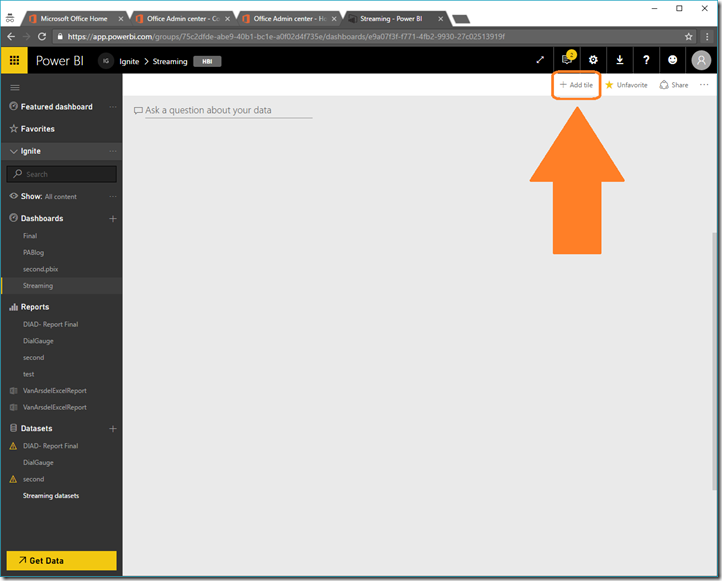Click the Get Data button

click(x=62, y=560)
